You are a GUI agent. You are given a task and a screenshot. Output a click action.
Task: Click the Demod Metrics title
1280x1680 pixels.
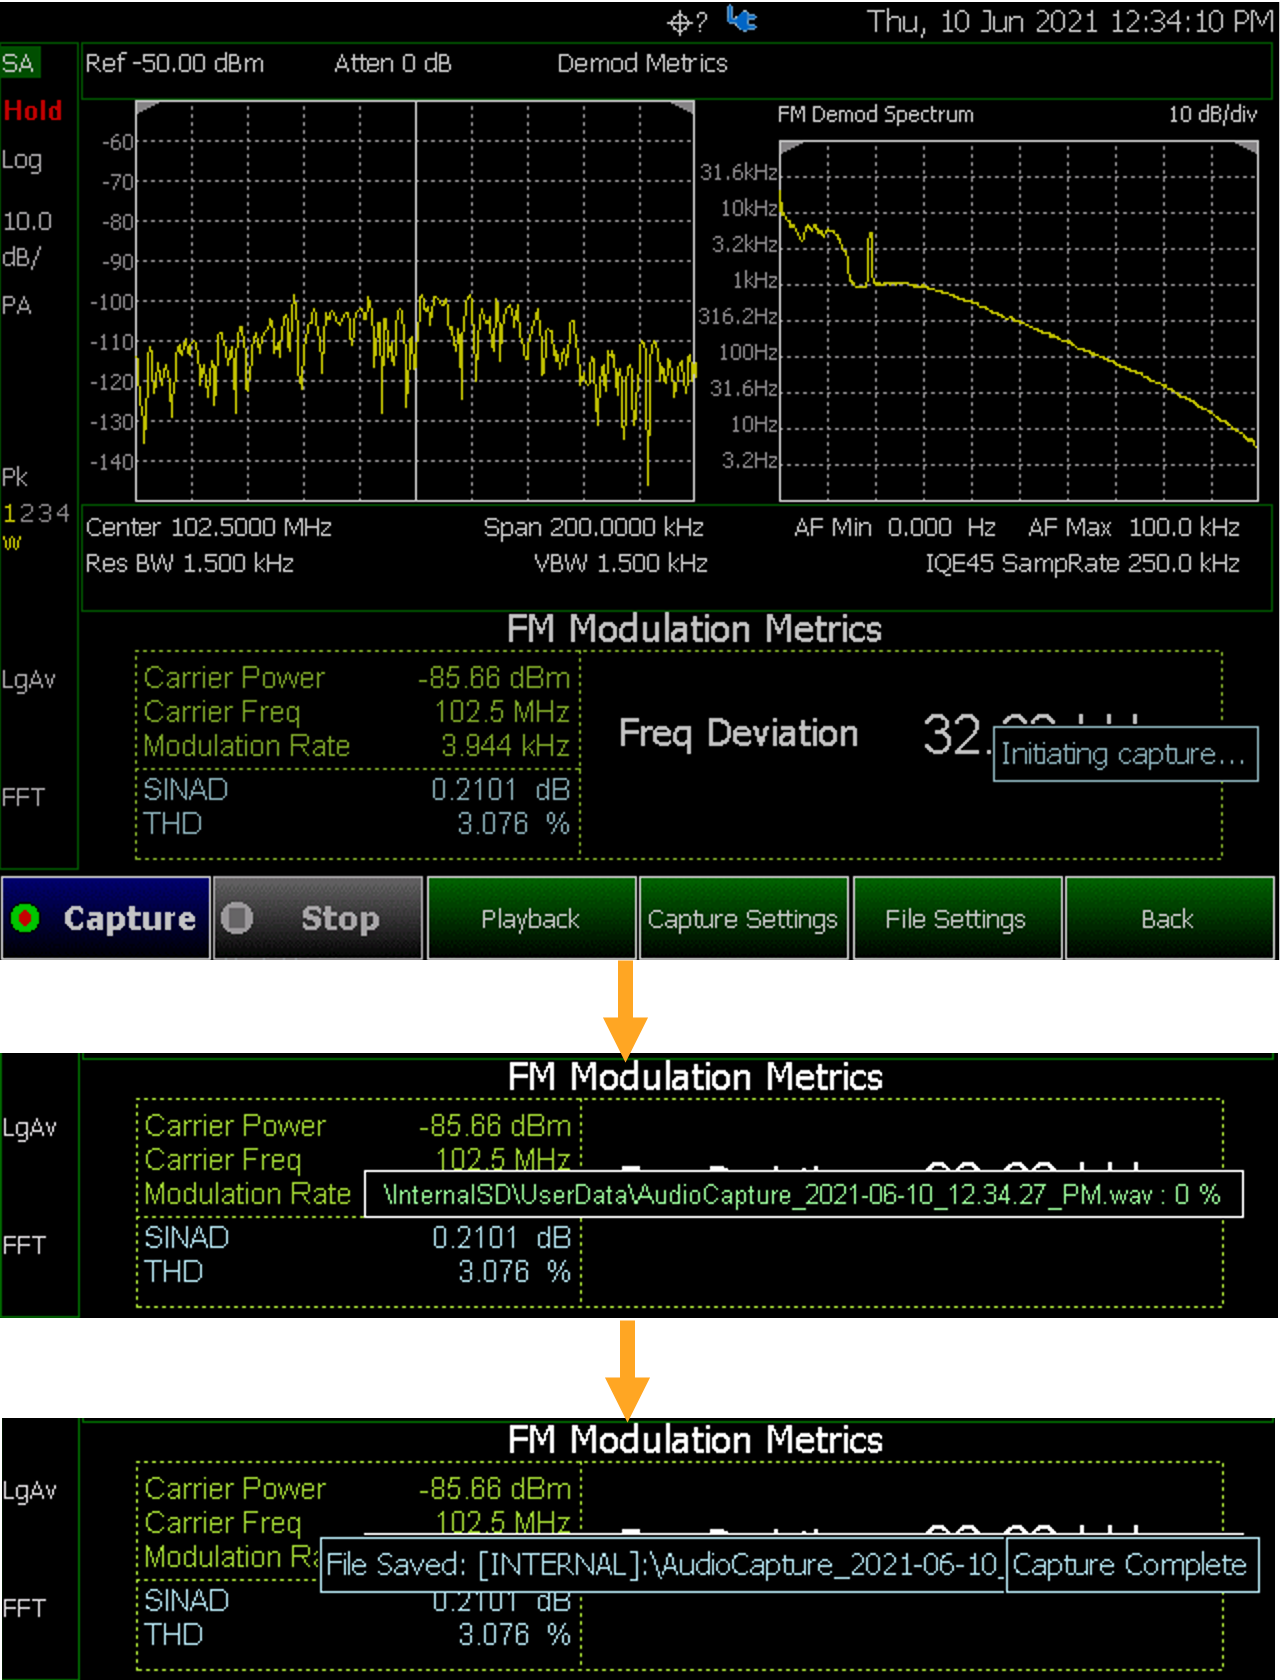[x=642, y=64]
